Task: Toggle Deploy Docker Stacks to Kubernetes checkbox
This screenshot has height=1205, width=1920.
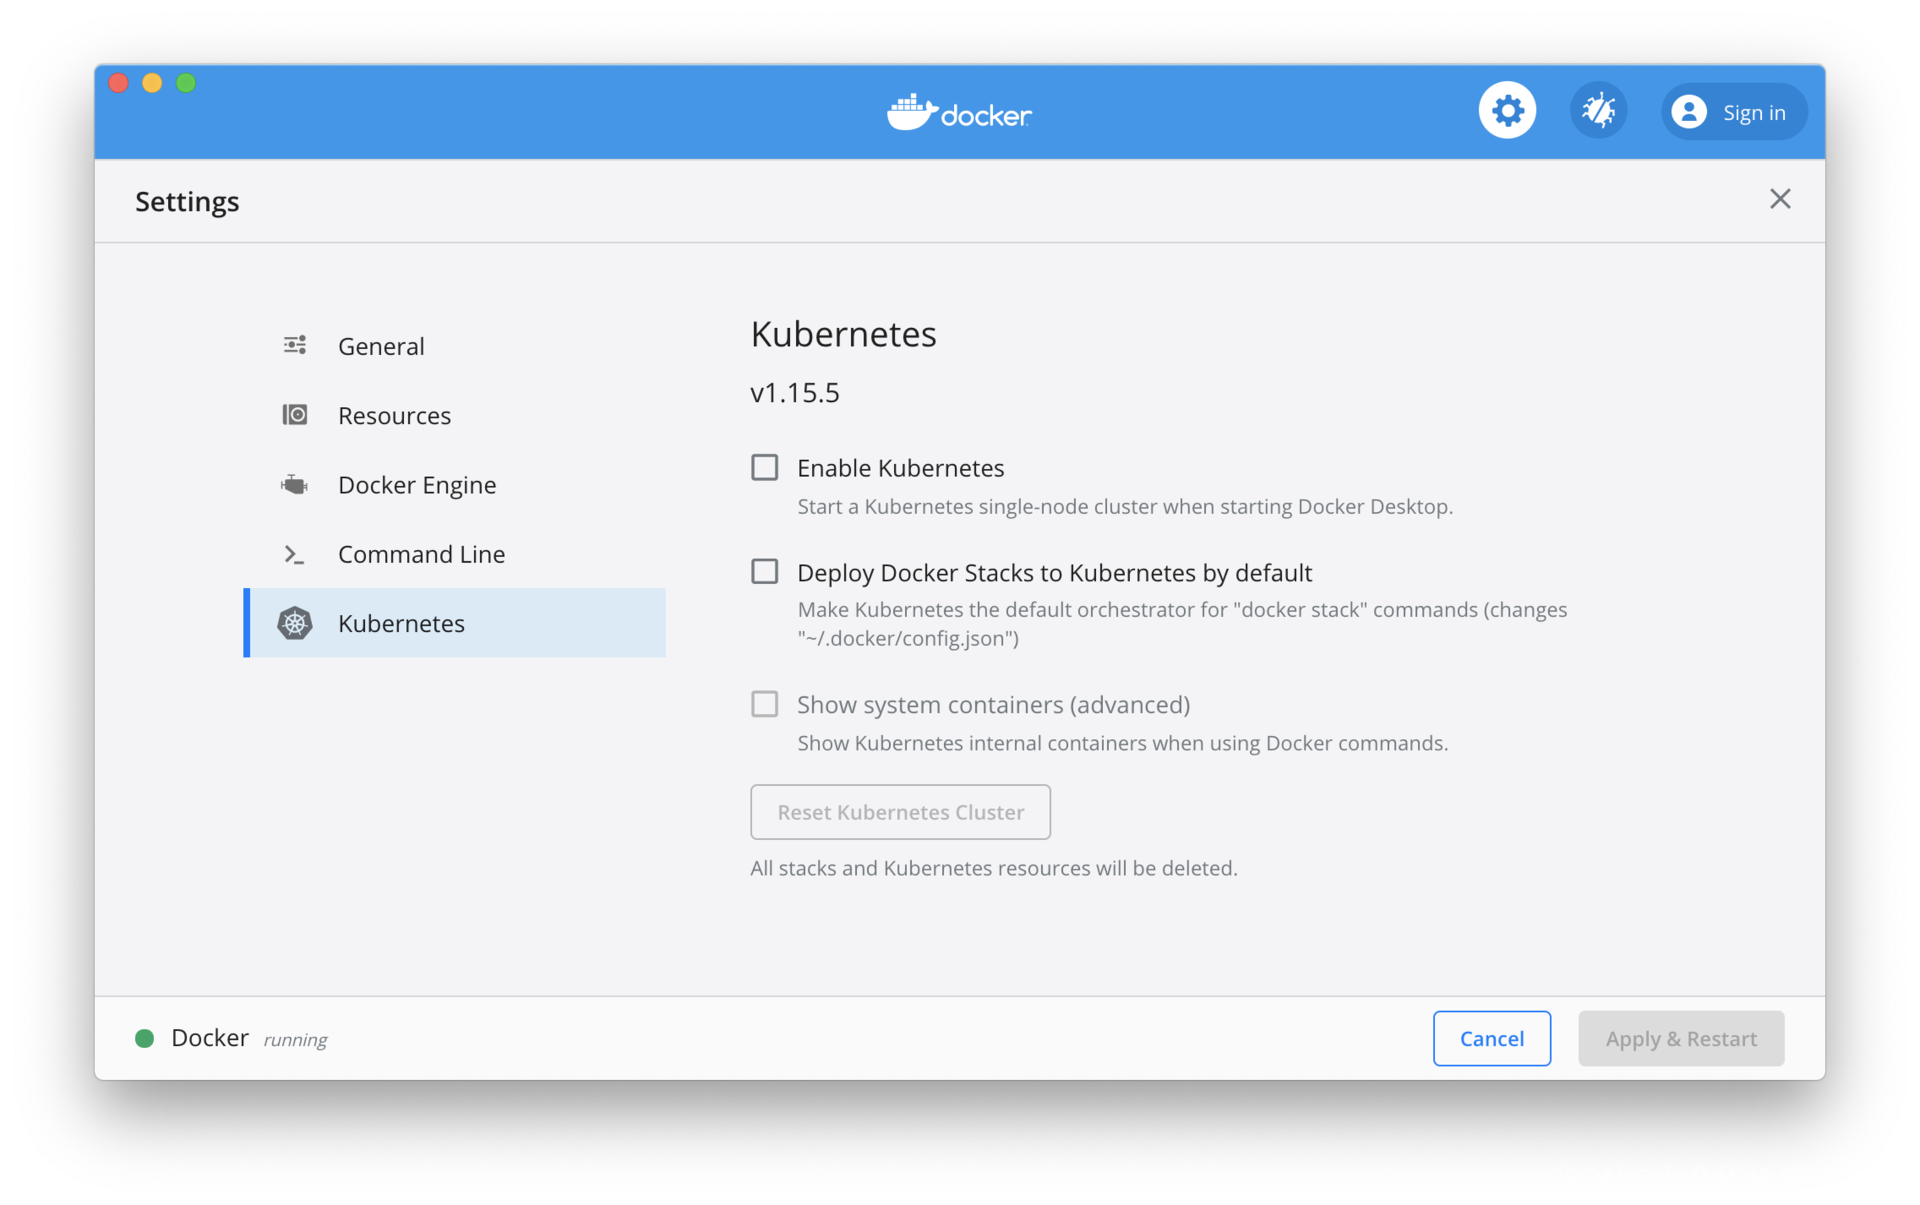Action: [765, 572]
